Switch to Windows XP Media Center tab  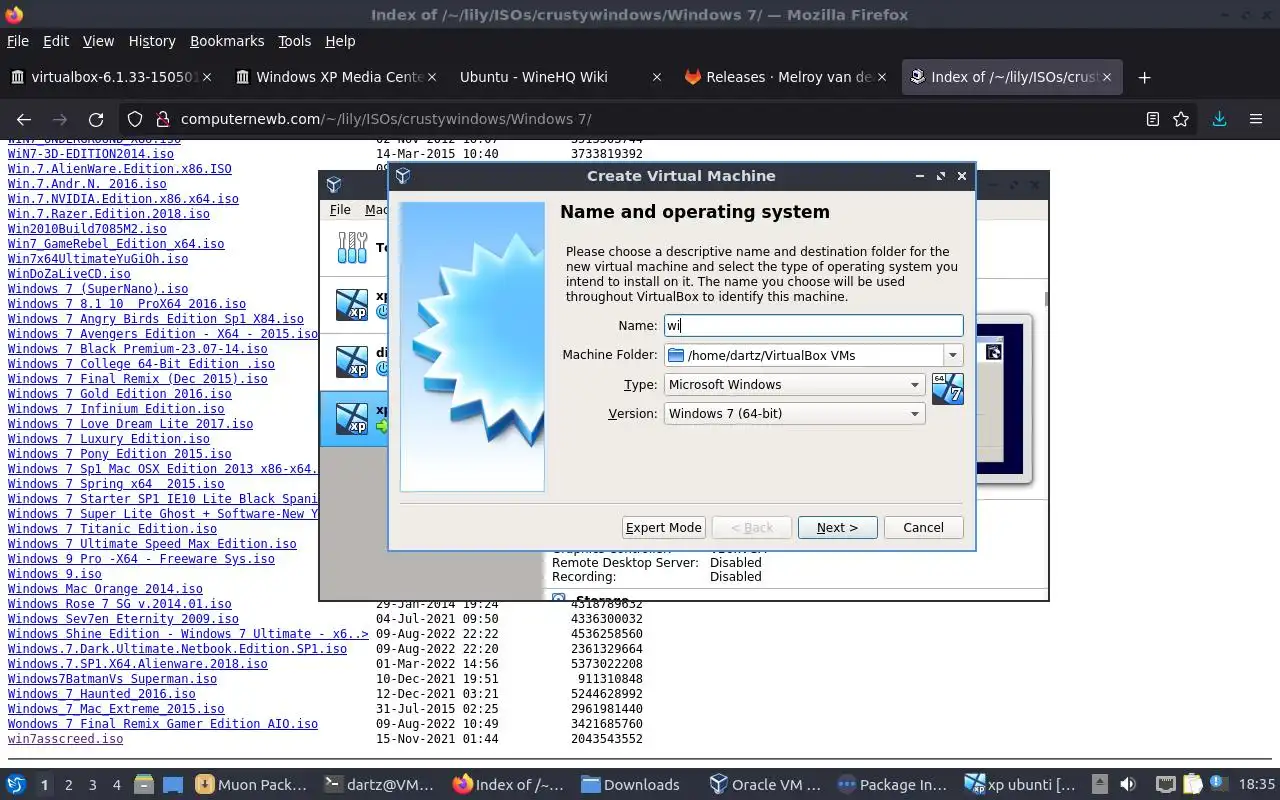335,77
